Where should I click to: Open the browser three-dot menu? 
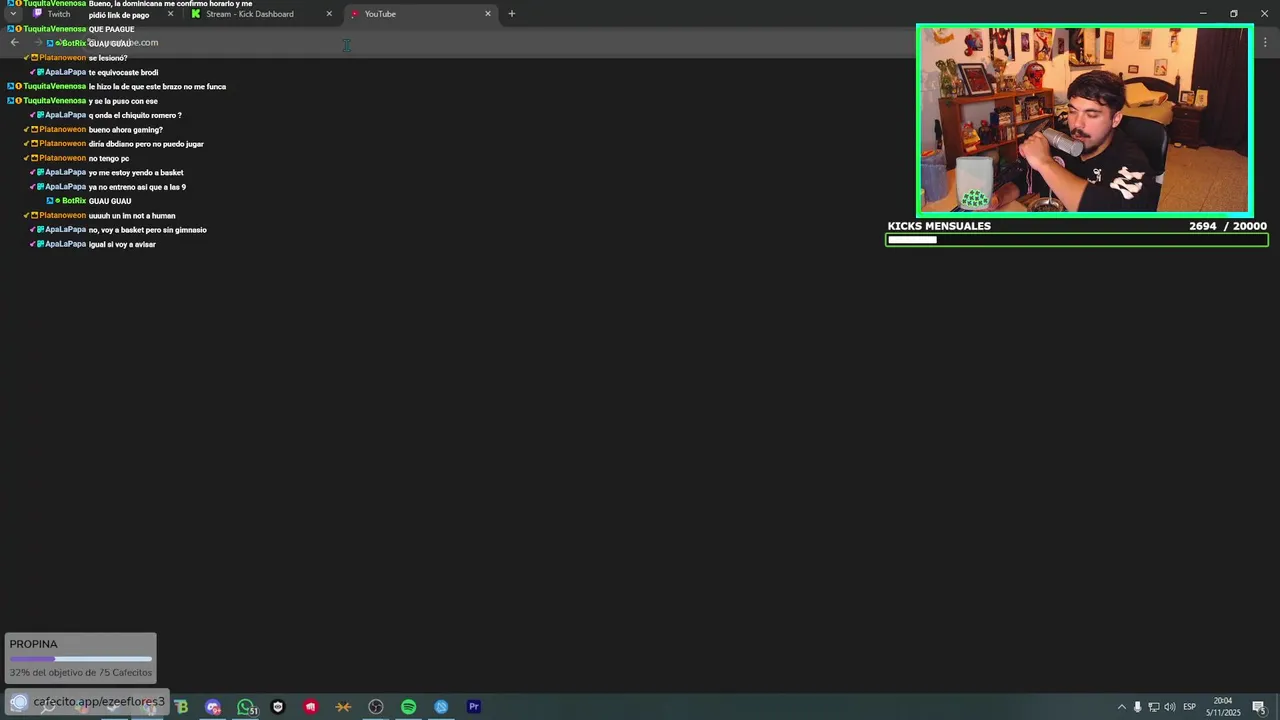tap(1265, 43)
